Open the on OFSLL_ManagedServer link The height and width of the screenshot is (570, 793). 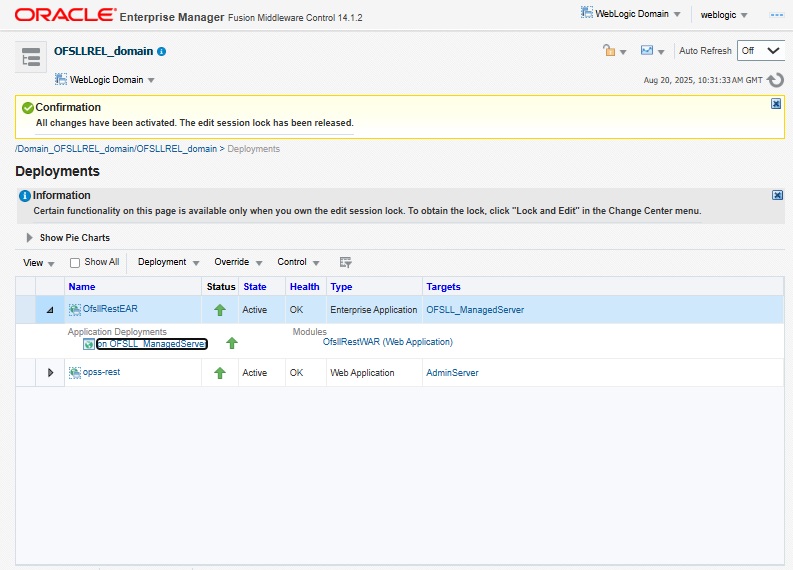point(152,344)
